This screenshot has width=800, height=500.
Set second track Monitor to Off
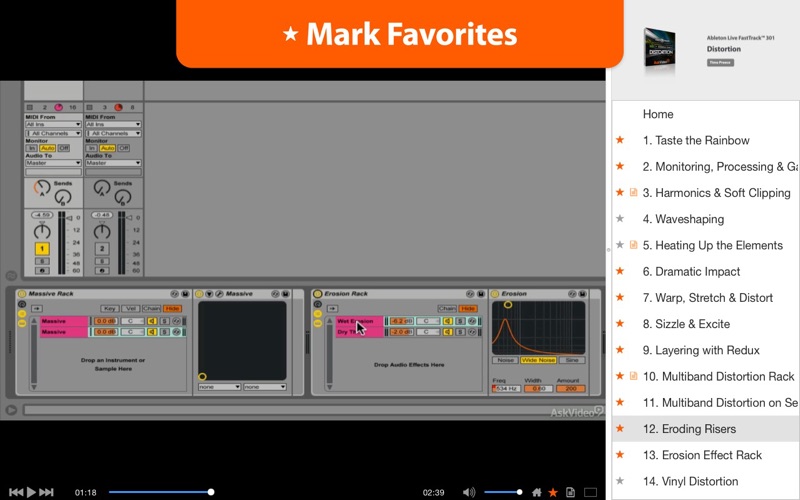click(123, 148)
